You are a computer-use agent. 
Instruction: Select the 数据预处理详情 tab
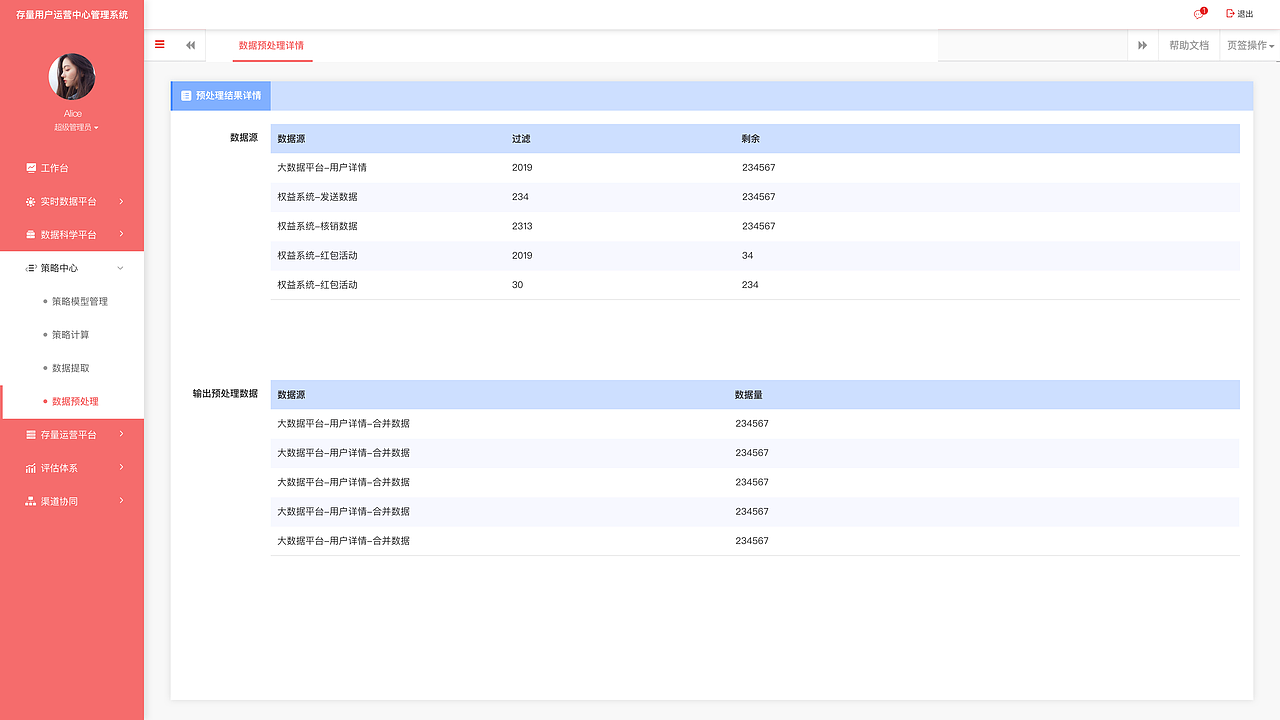coord(272,45)
